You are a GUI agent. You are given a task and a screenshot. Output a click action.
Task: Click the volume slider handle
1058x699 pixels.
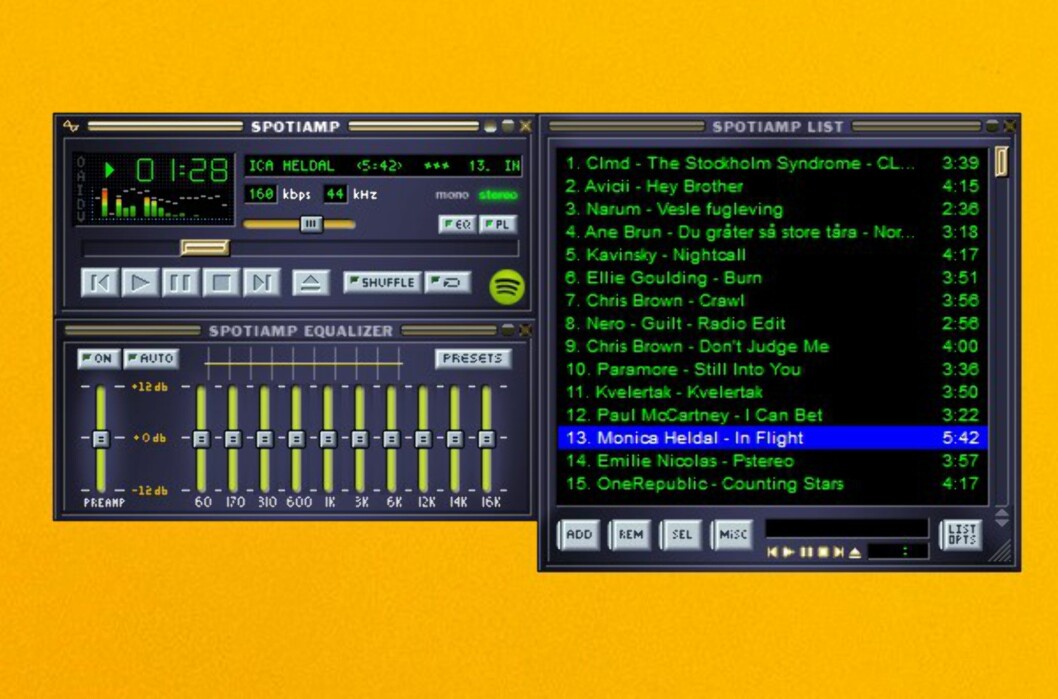tap(311, 224)
